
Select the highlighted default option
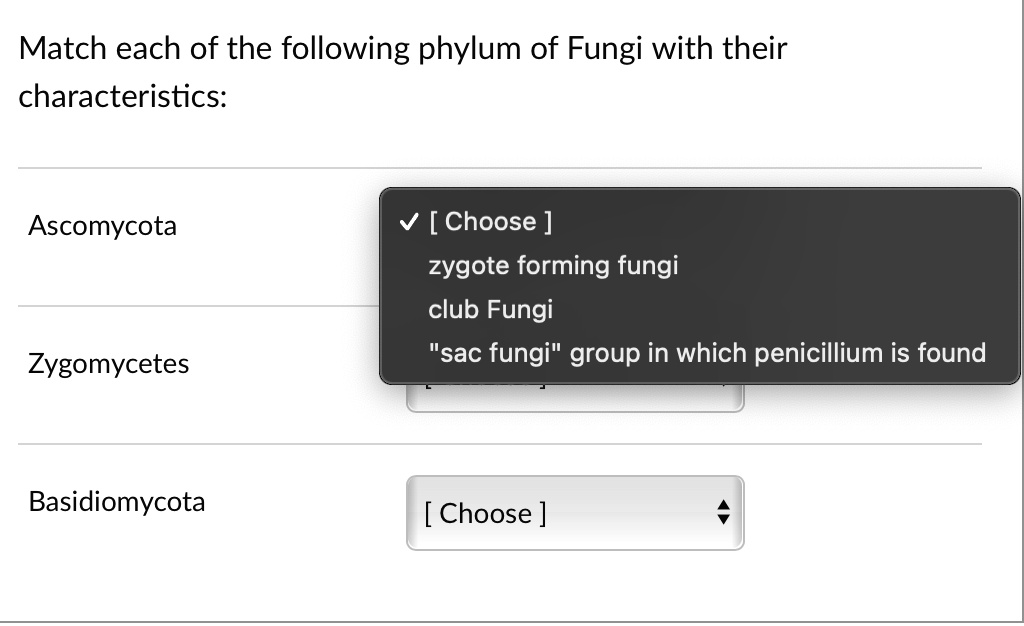pyautogui.click(x=490, y=221)
